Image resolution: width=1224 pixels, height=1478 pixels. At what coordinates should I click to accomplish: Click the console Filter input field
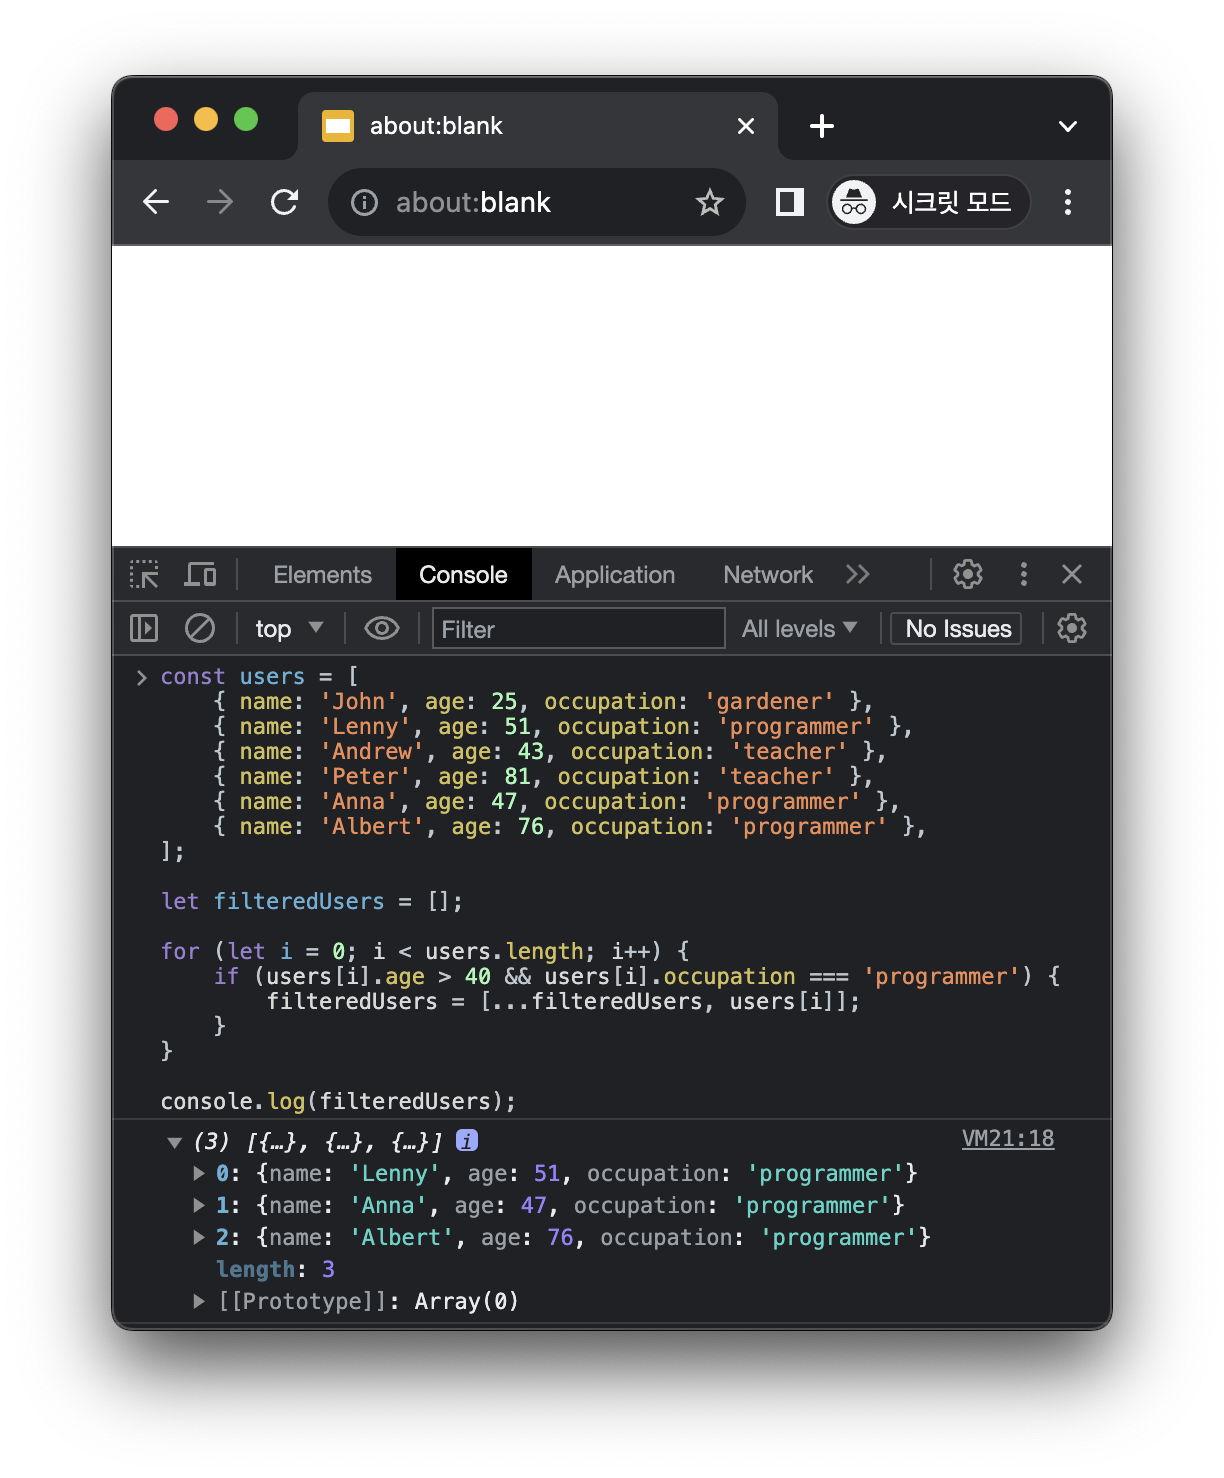(579, 628)
